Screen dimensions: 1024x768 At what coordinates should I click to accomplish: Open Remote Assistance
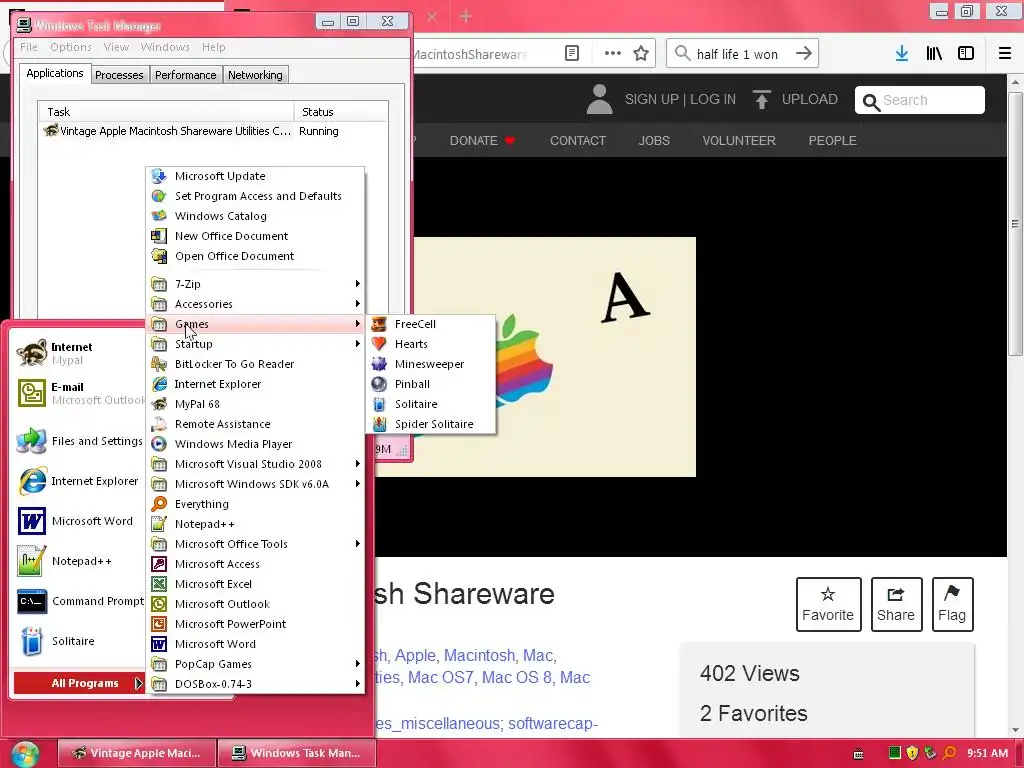point(255,424)
